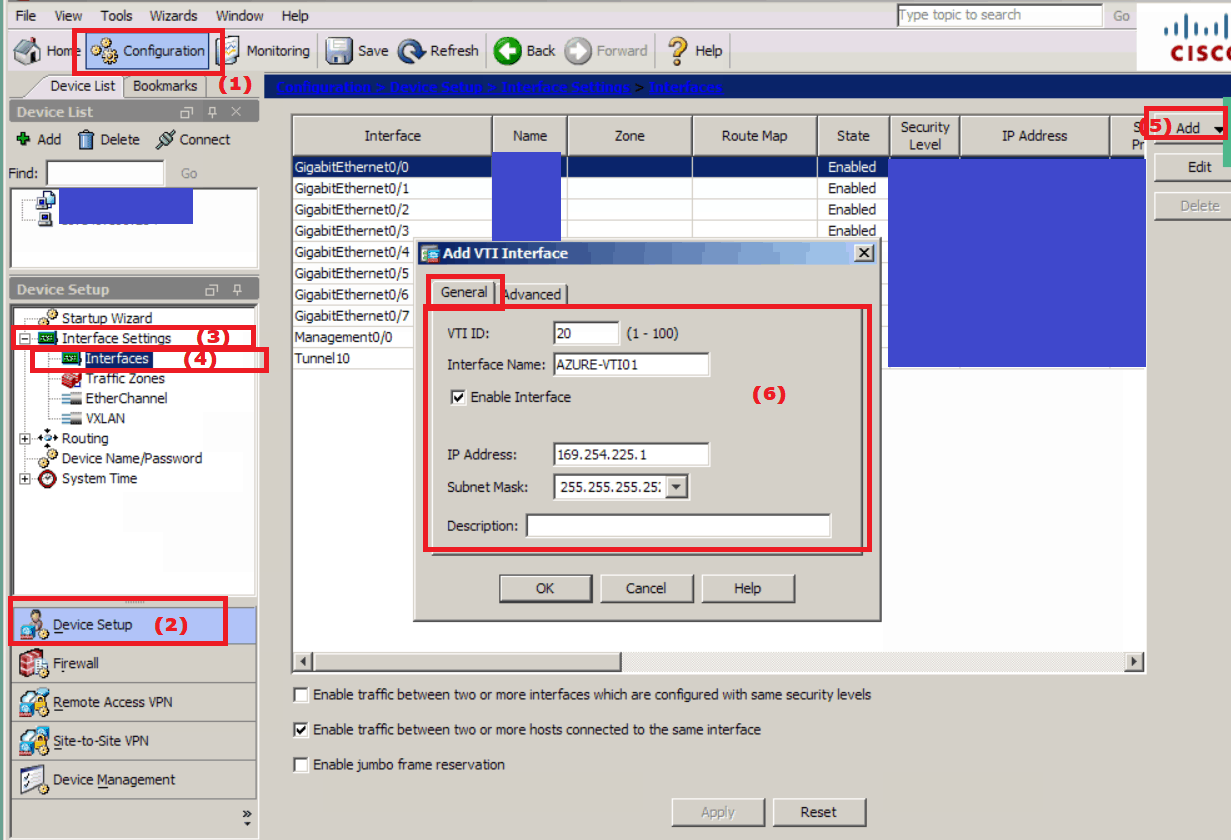Screen dimensions: 1231x840
Task: Enable jumbo frame reservation
Action: click(301, 765)
